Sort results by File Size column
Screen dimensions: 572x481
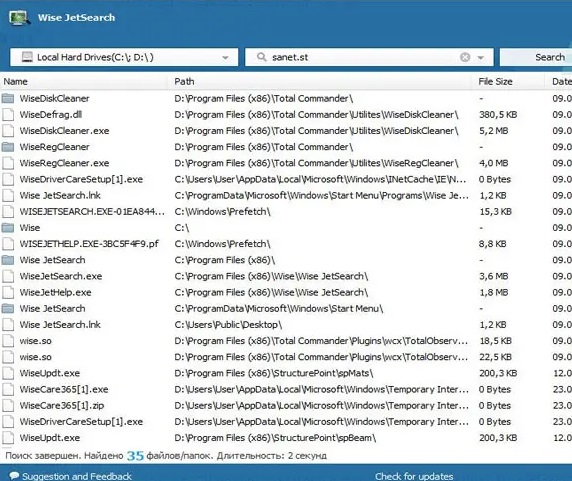pos(495,82)
